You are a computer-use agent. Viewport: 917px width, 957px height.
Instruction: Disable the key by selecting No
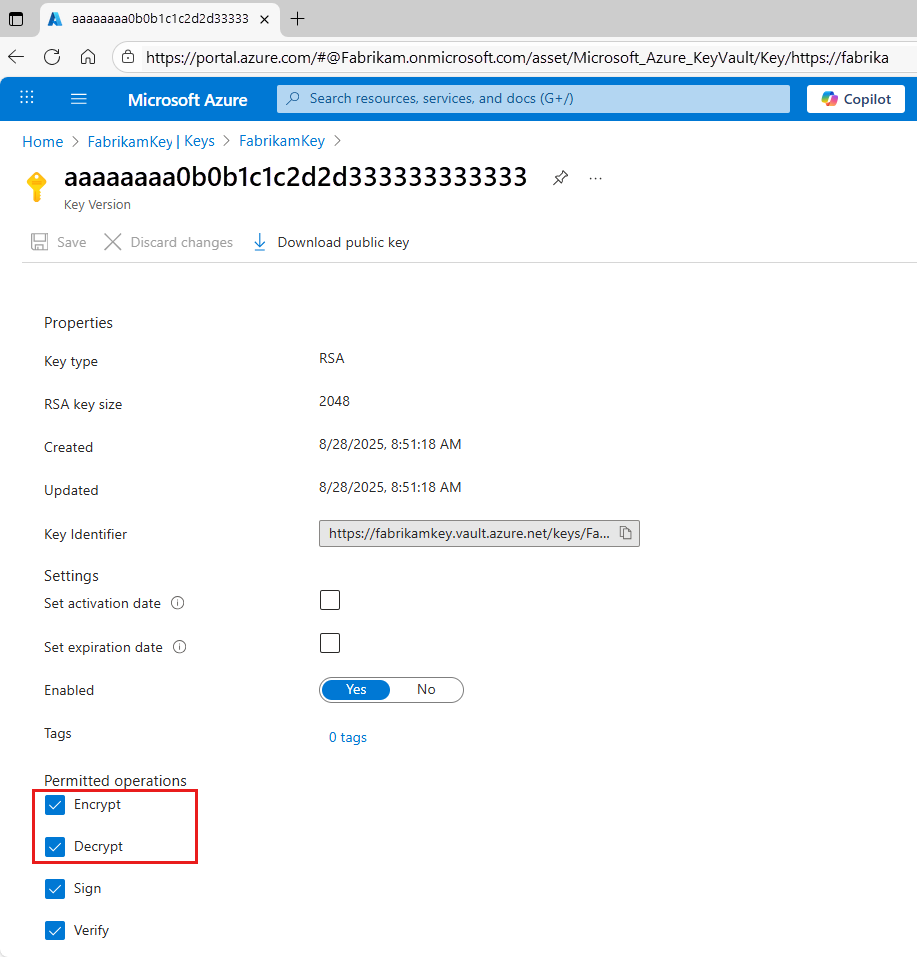426,689
